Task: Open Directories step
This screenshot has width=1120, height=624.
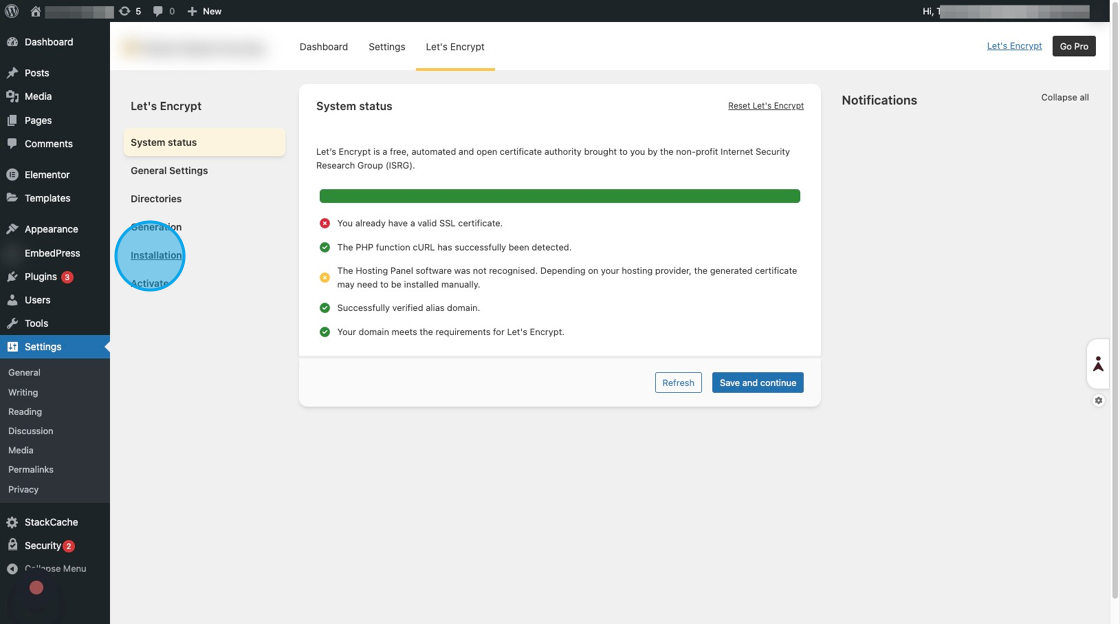Action: [x=156, y=198]
